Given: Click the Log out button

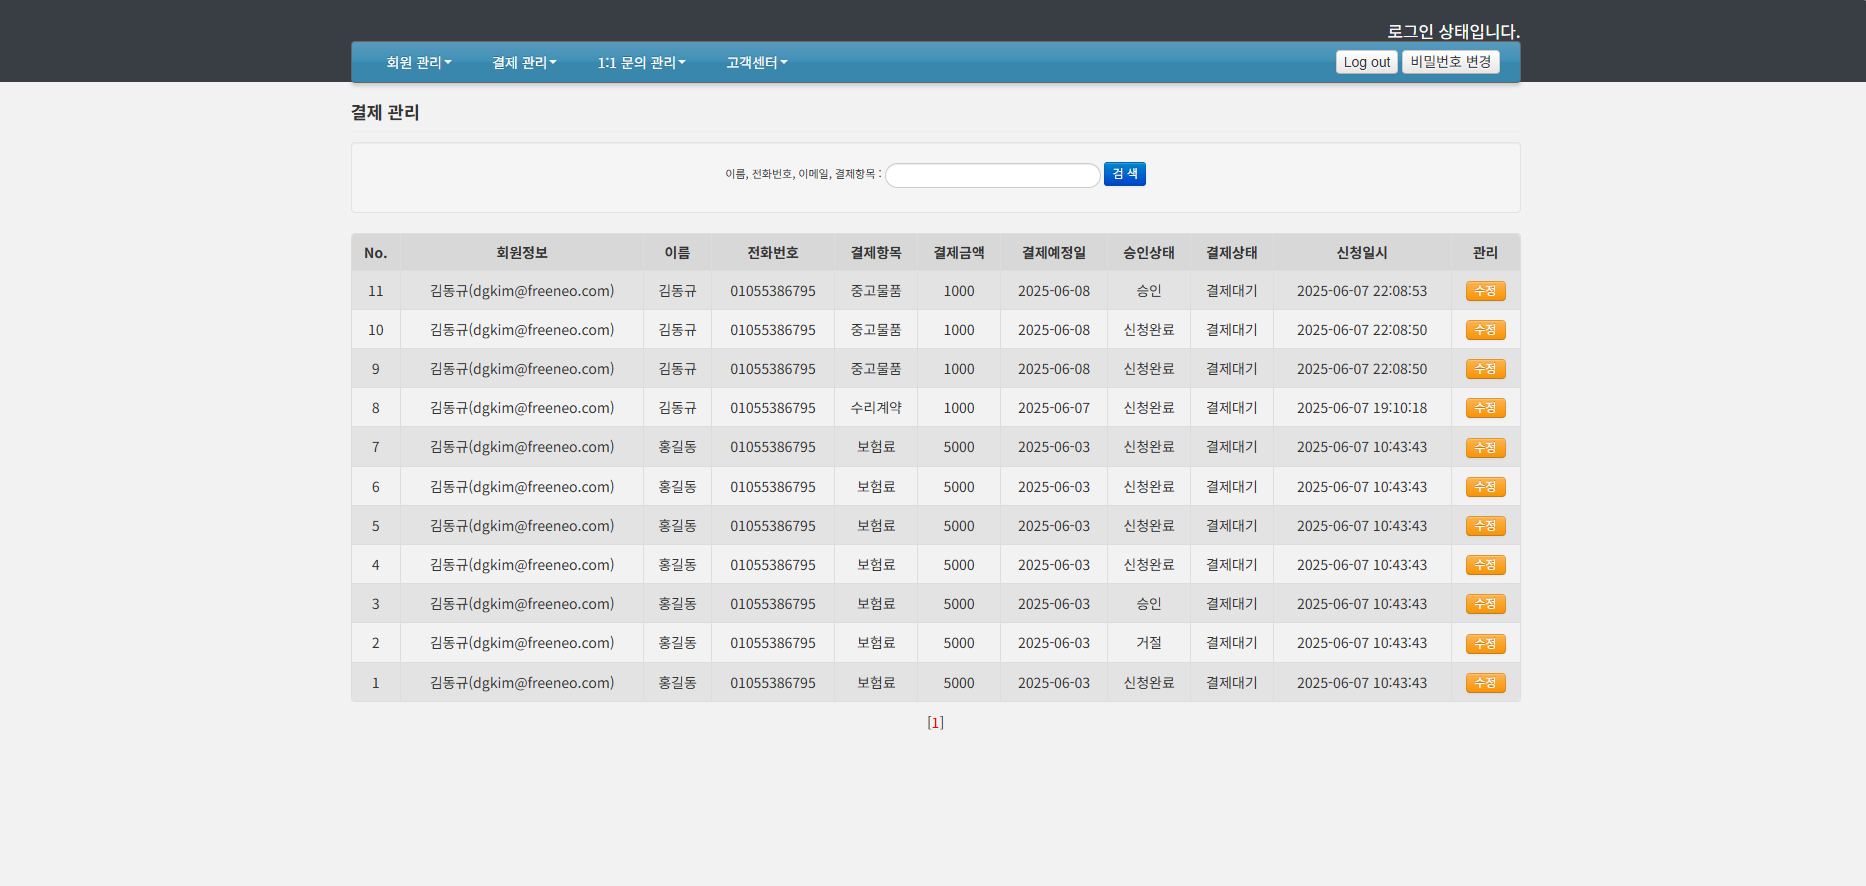Looking at the screenshot, I should 1366,62.
